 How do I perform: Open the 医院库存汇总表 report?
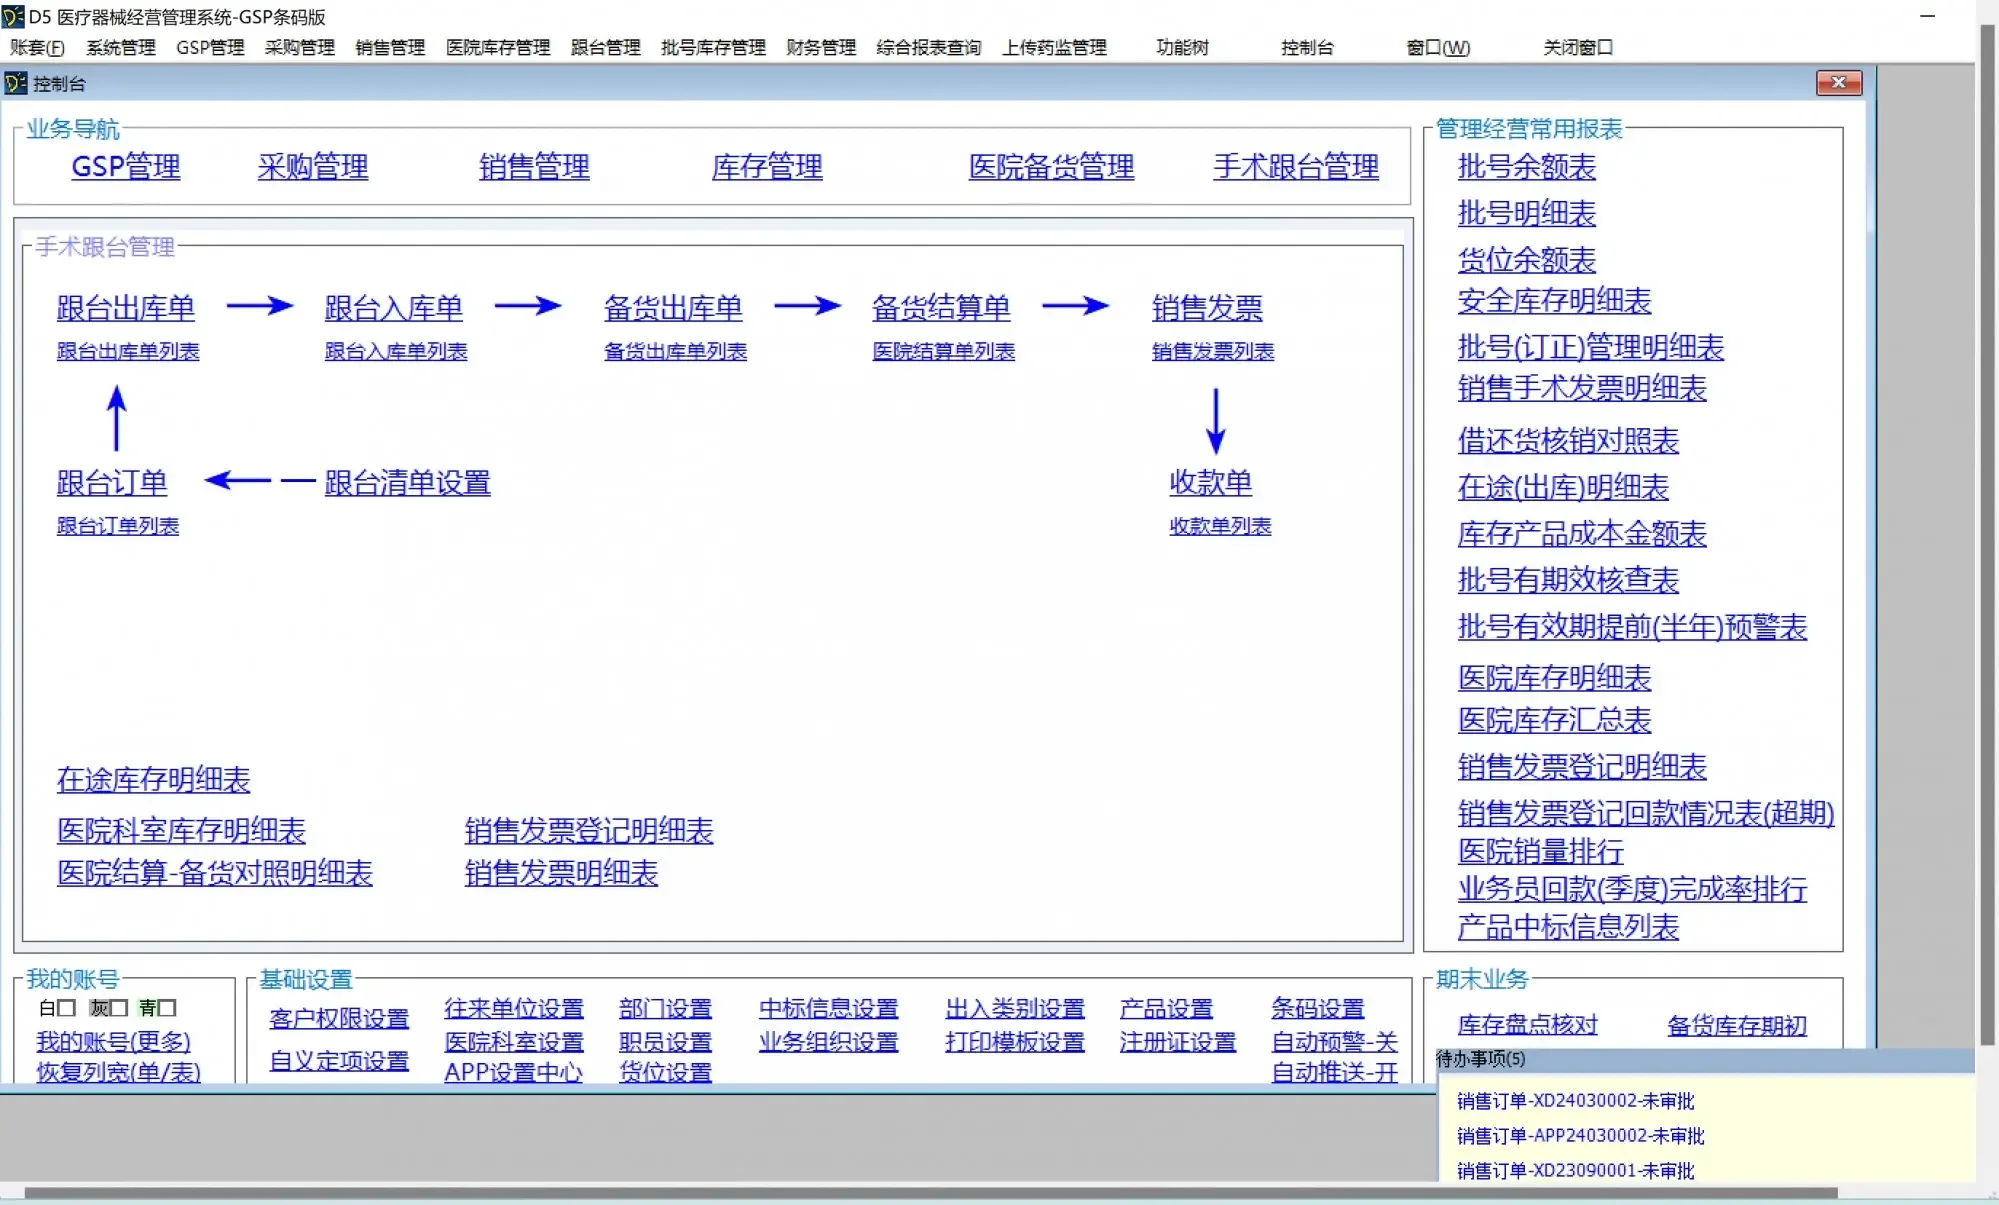pyautogui.click(x=1554, y=719)
